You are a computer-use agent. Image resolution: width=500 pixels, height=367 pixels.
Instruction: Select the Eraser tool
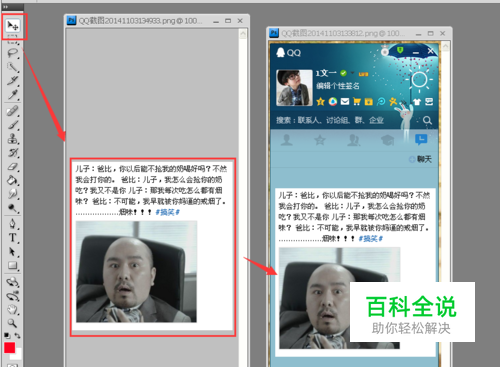(x=13, y=166)
